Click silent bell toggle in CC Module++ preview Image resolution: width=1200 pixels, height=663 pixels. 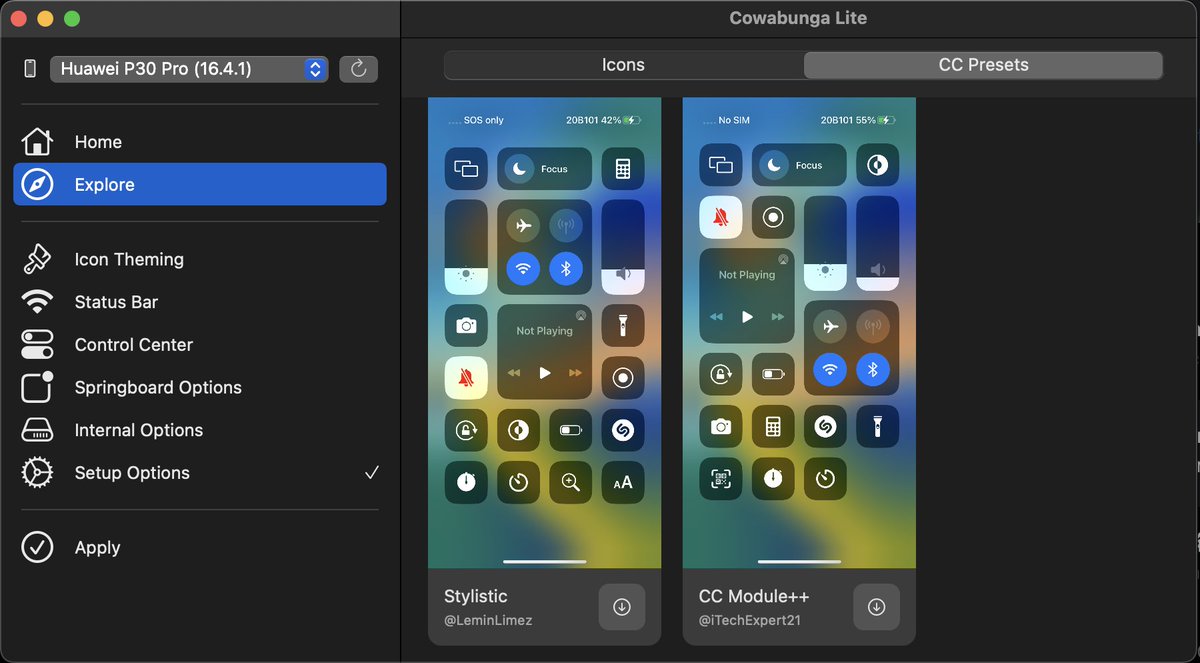coord(721,217)
